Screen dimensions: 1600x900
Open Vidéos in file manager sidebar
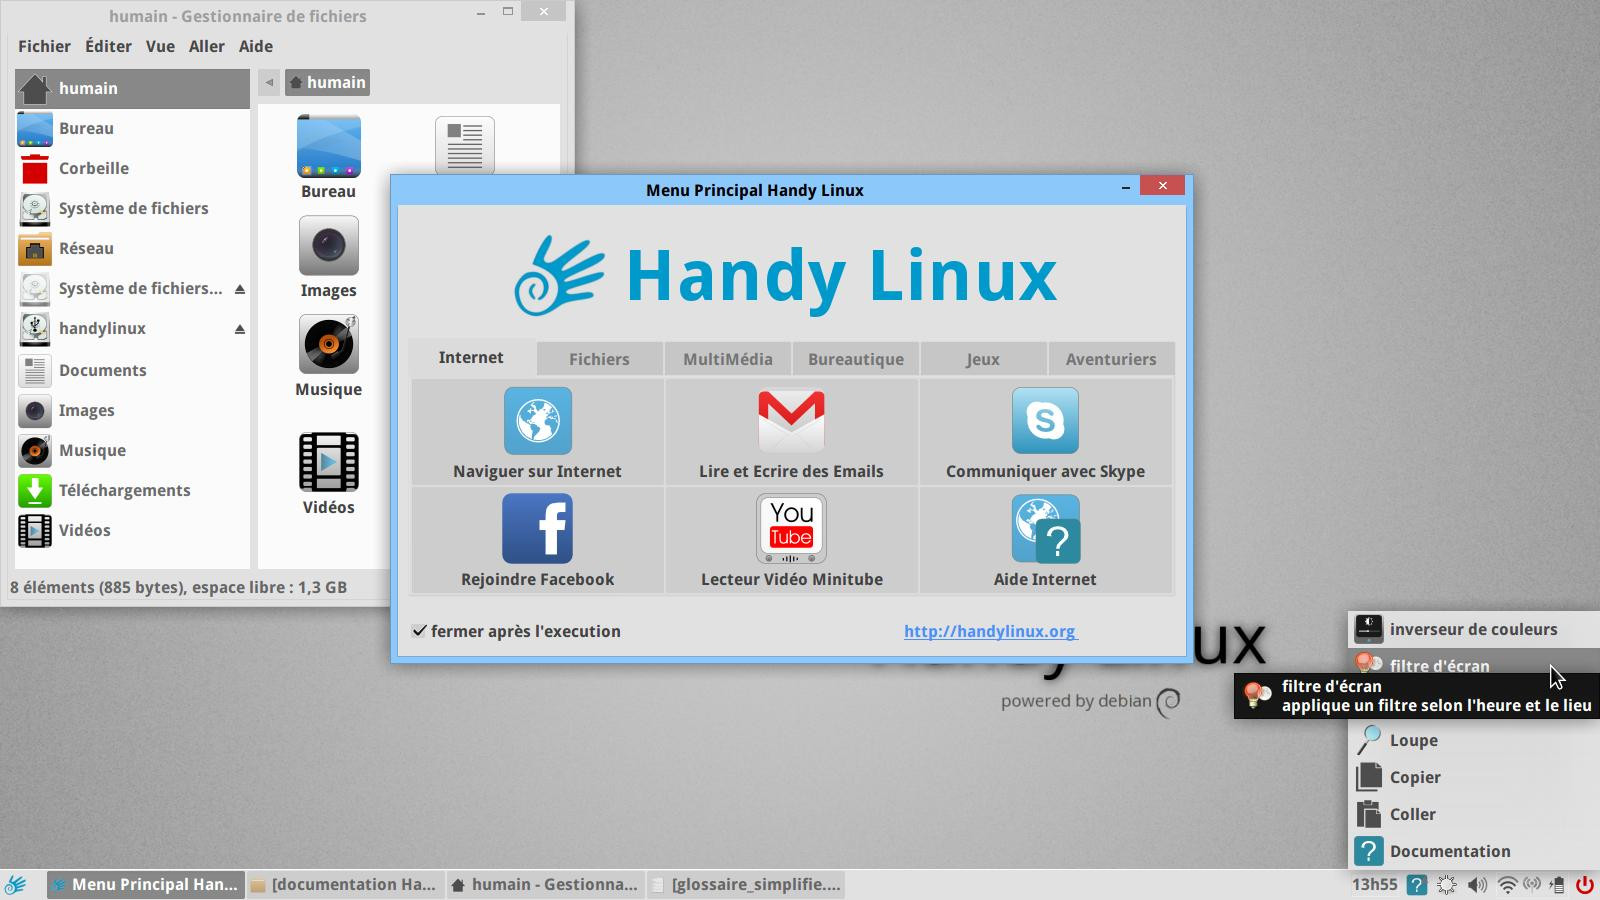(132, 530)
